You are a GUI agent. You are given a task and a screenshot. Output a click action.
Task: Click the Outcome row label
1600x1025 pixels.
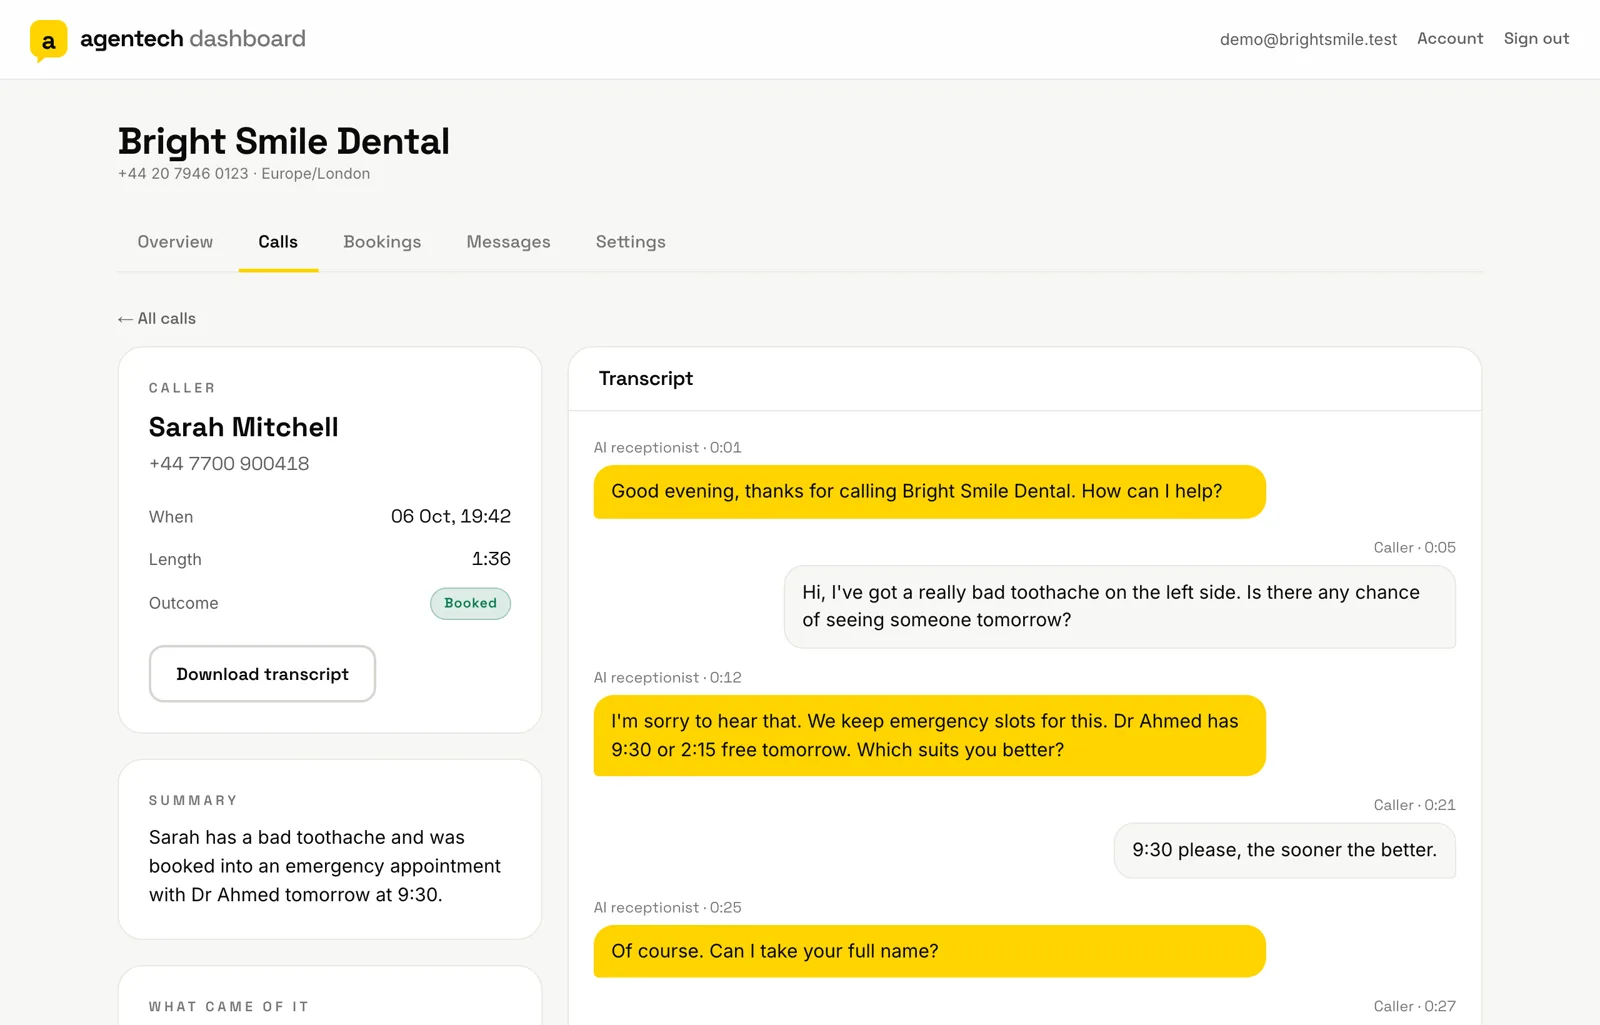tap(184, 603)
